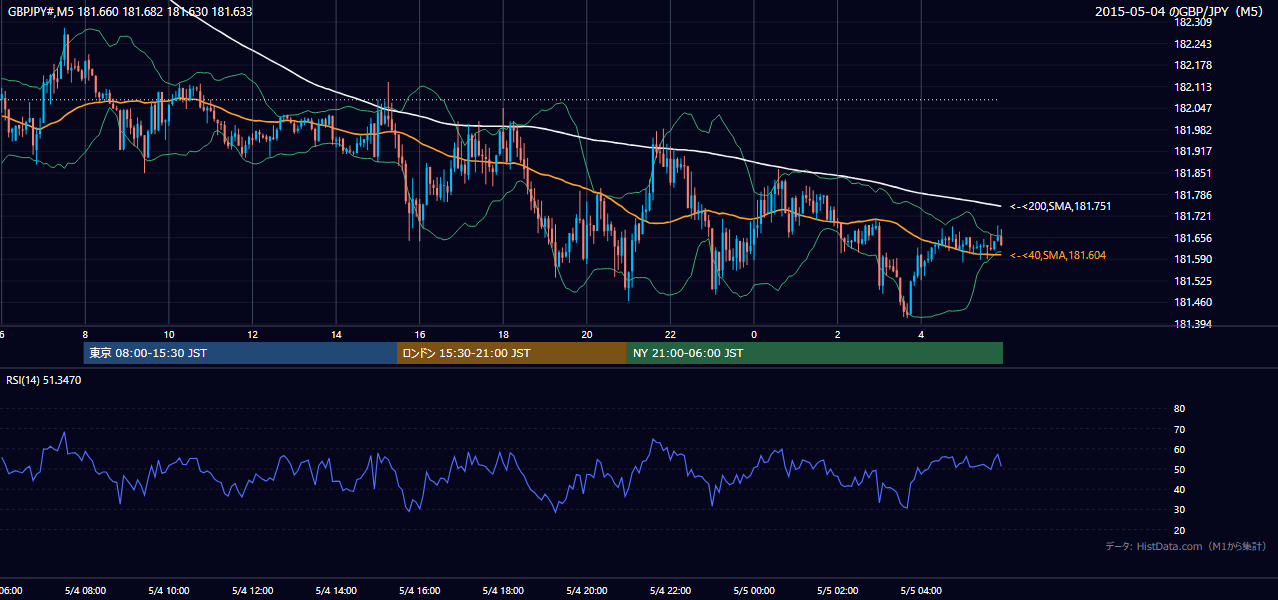Click the 5/4 22:00 time axis label
The width and height of the screenshot is (1278, 600).
670,591
